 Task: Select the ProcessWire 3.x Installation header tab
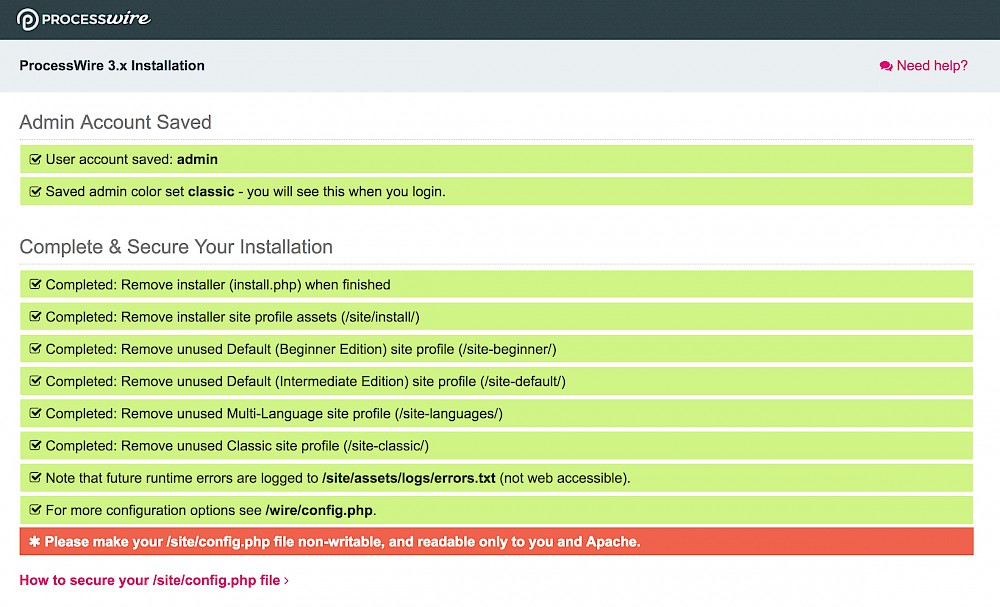click(111, 65)
